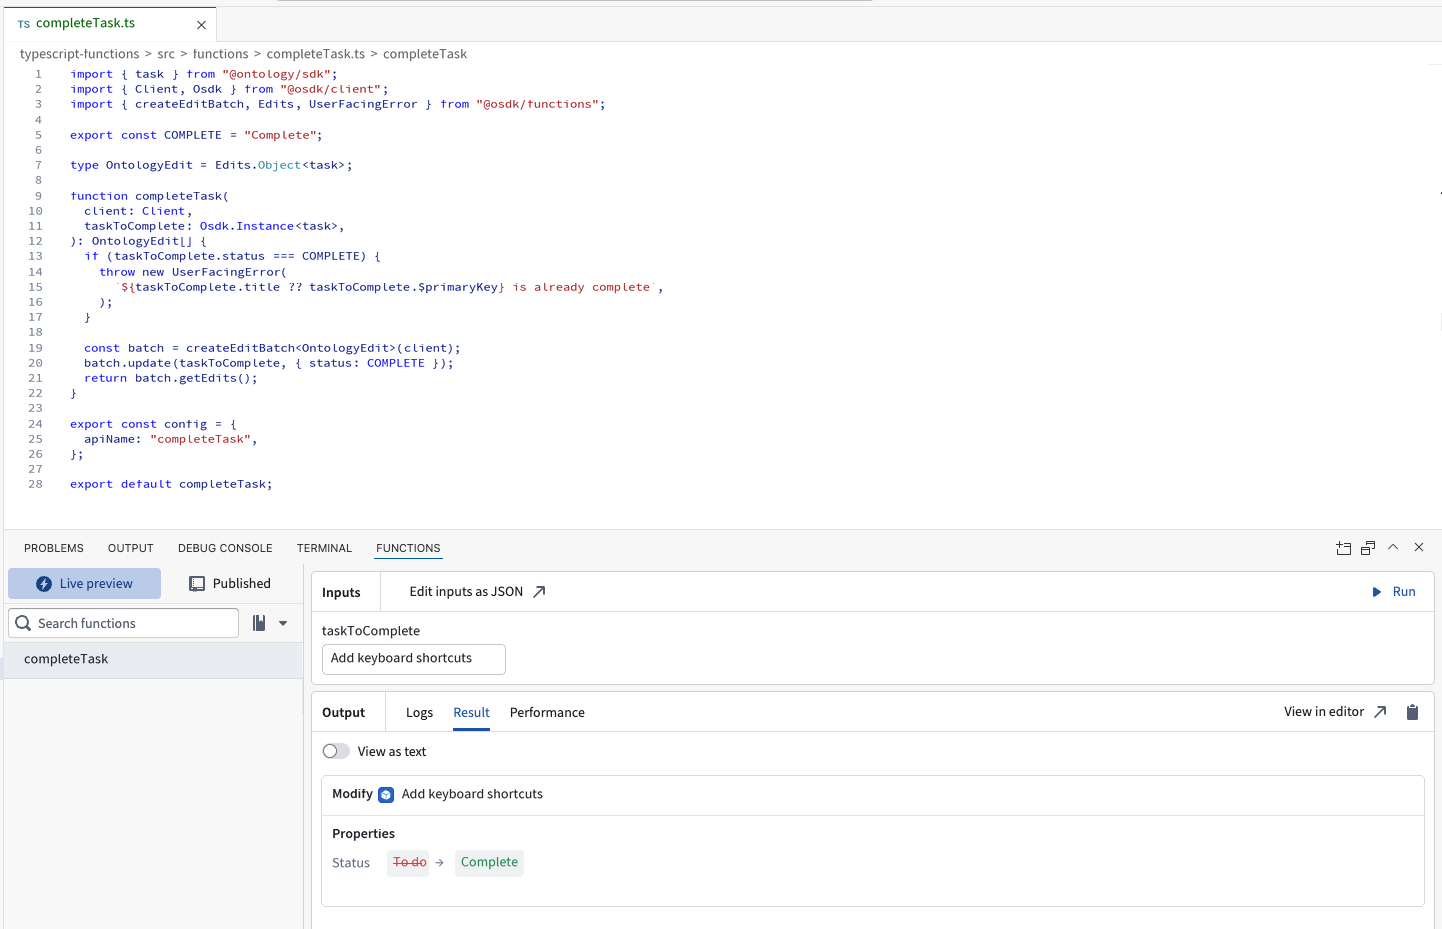Click functions folder in the breadcrumb
Image resolution: width=1442 pixels, height=929 pixels.
[220, 54]
